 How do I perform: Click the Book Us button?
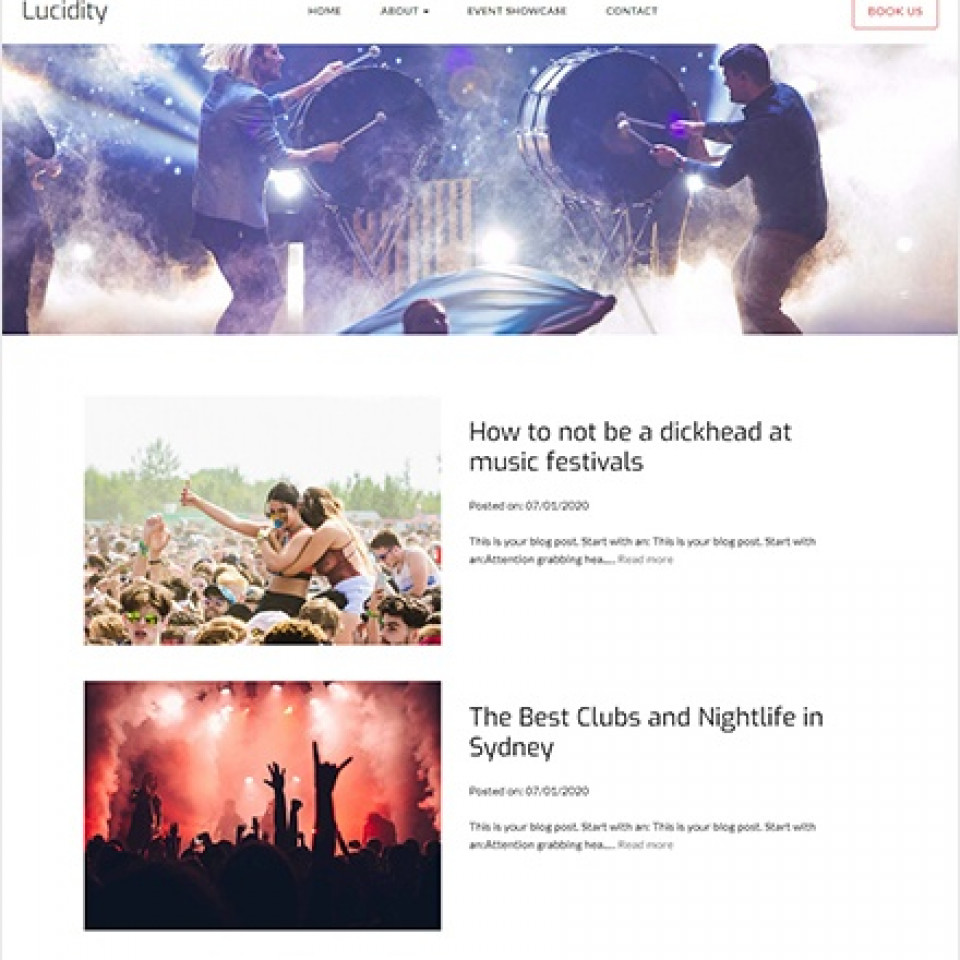click(x=894, y=12)
